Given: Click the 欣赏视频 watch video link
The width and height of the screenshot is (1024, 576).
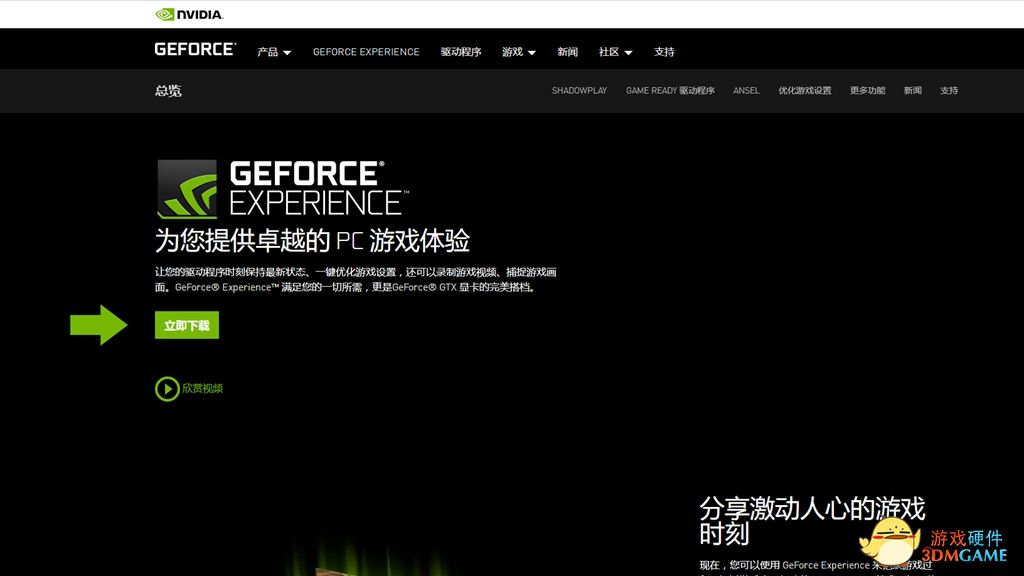Looking at the screenshot, I should point(202,389).
